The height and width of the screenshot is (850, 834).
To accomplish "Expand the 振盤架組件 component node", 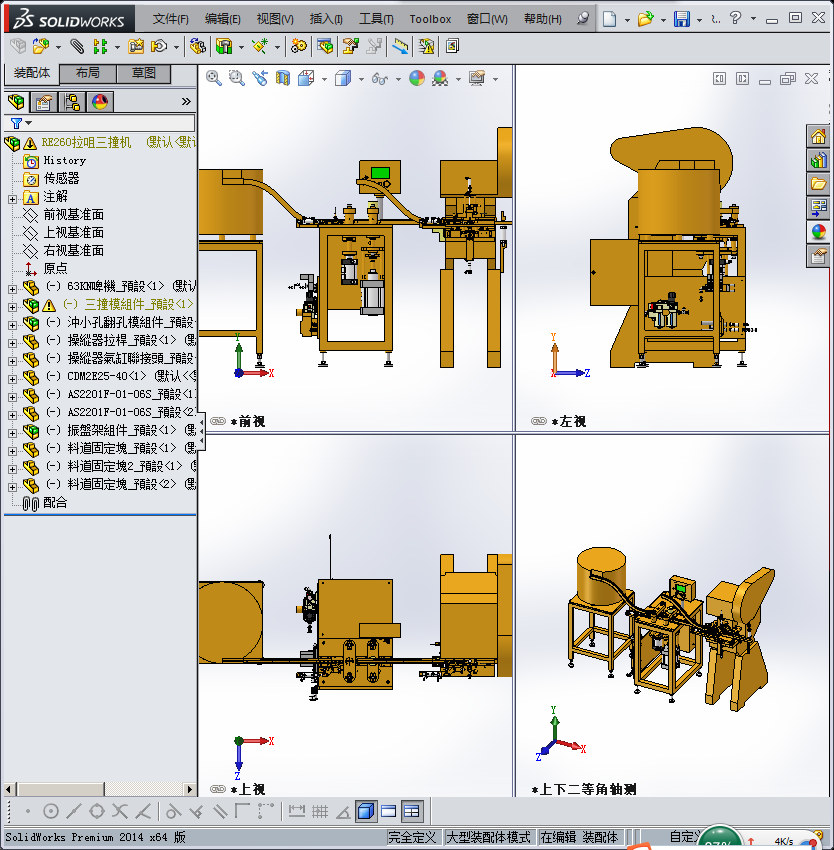I will tap(12, 433).
